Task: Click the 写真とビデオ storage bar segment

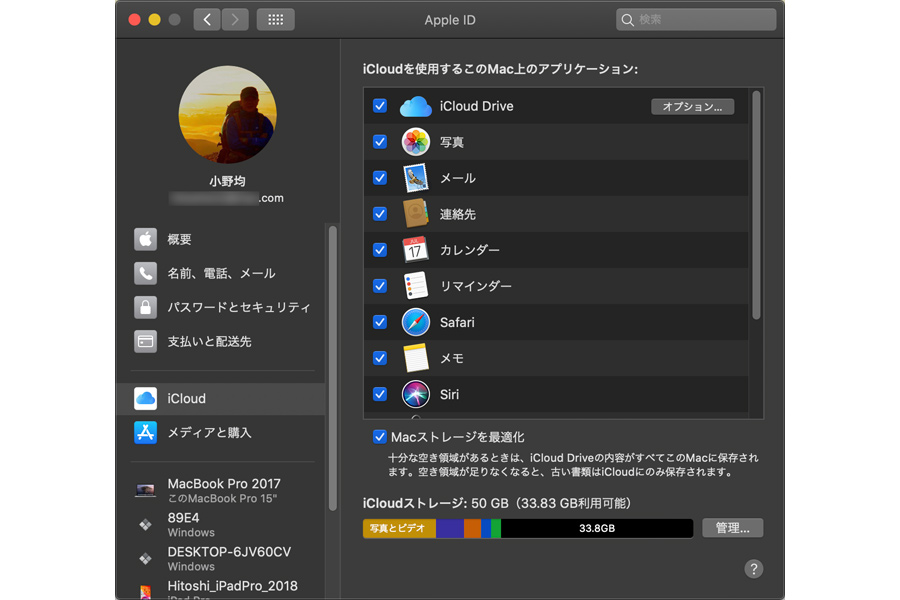Action: point(399,528)
